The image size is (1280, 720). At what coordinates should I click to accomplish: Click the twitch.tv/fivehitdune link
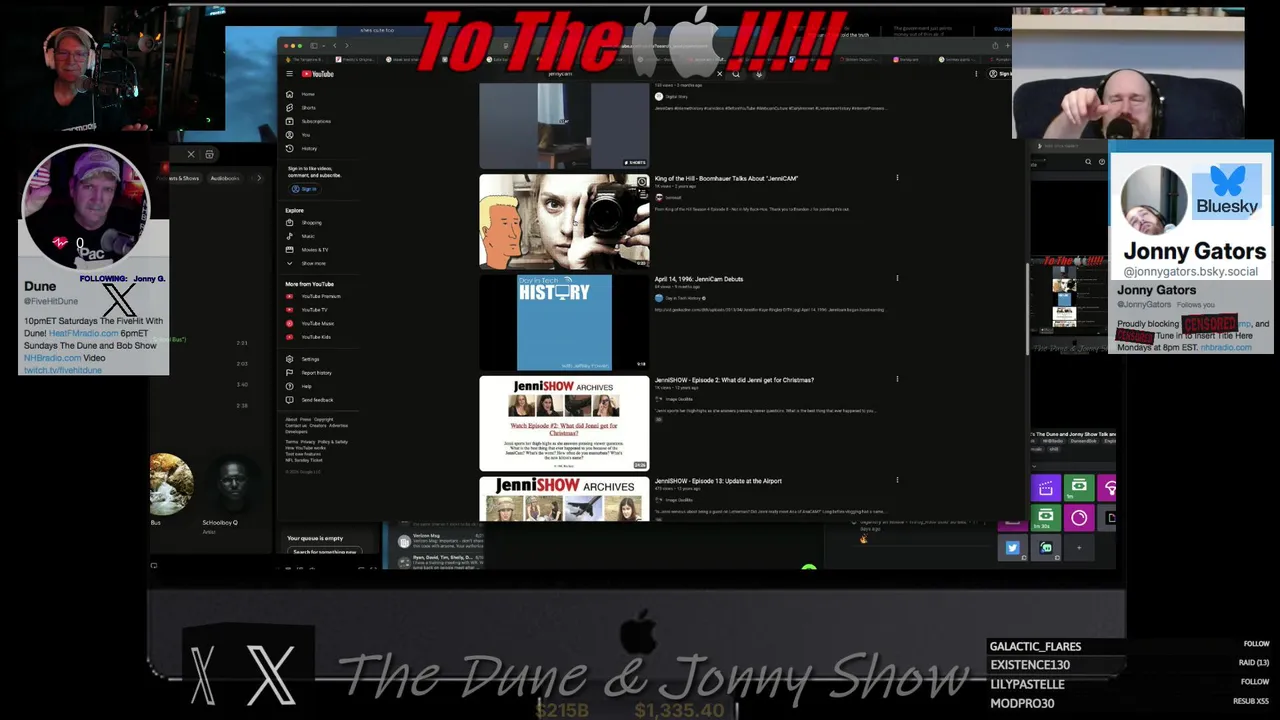[63, 370]
